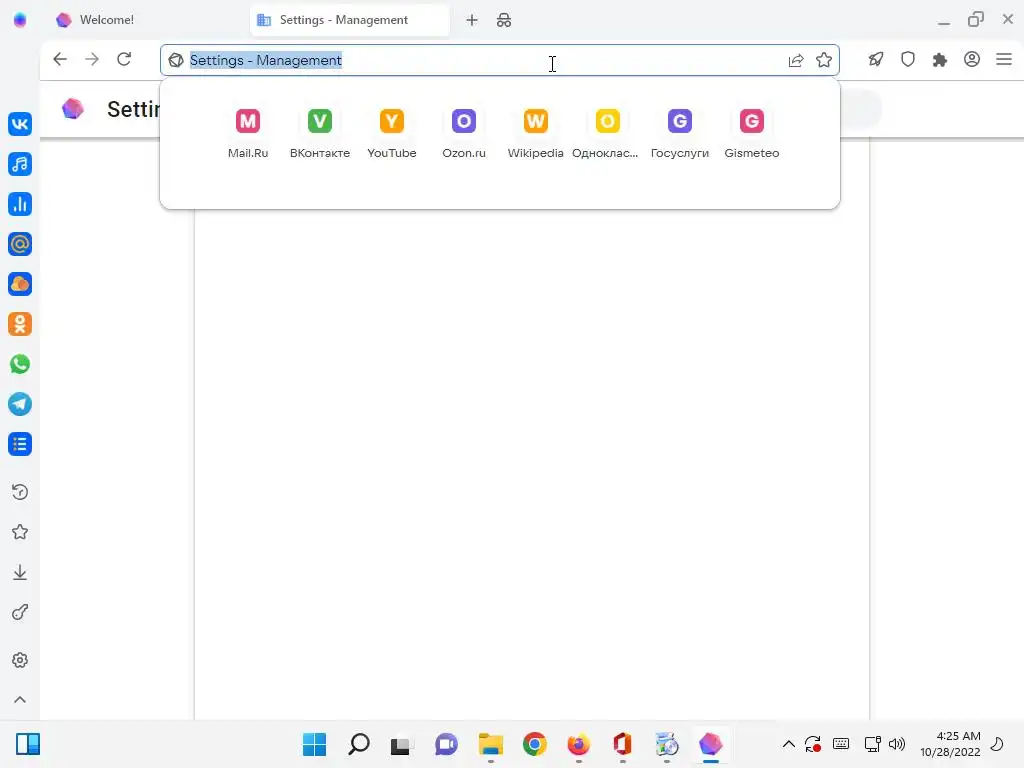Open Telegram from the sidebar
1024x768 pixels.
pos(20,404)
